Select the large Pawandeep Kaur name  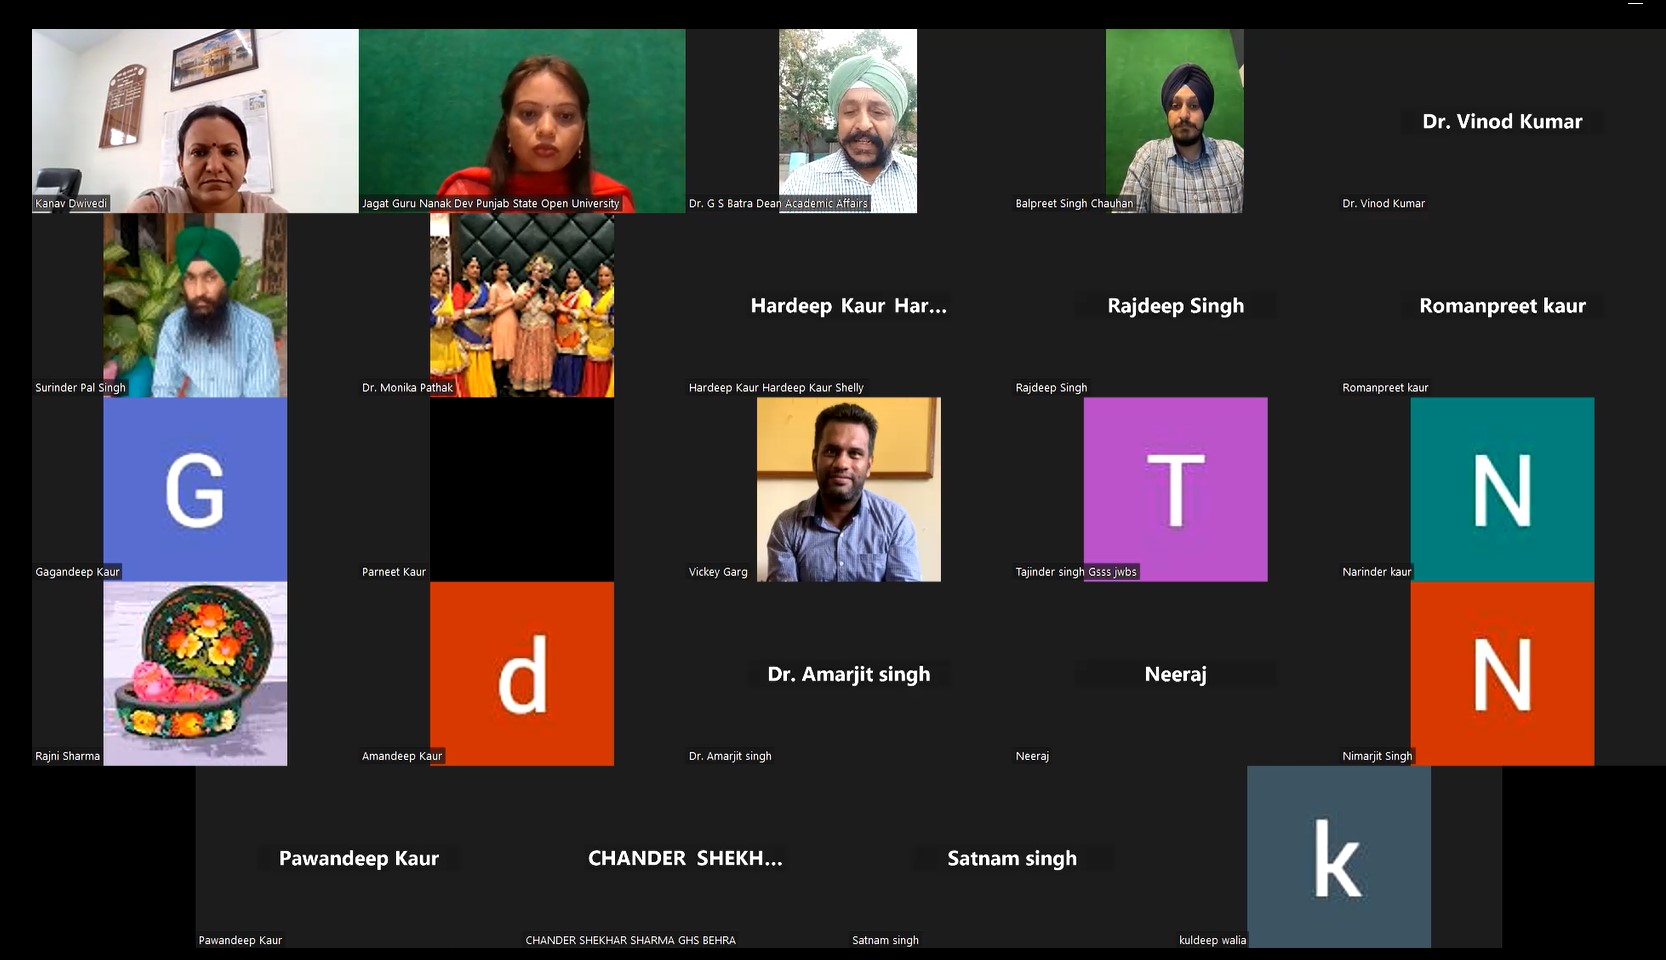(358, 859)
